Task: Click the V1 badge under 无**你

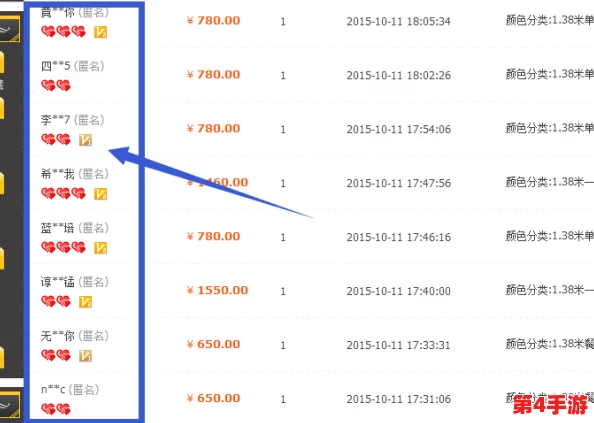Action: (86, 356)
